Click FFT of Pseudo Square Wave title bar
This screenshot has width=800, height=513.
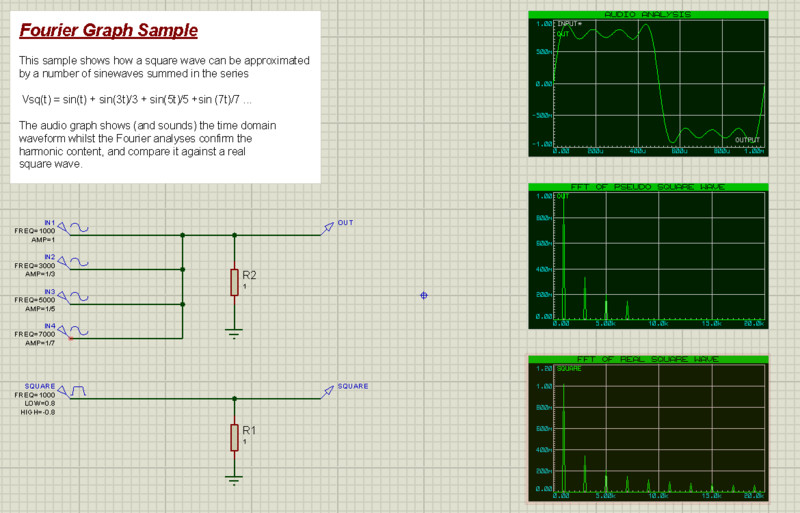647,187
